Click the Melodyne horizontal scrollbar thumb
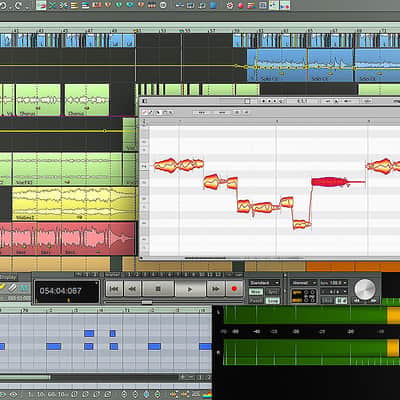400x400 pixels. pos(205,258)
